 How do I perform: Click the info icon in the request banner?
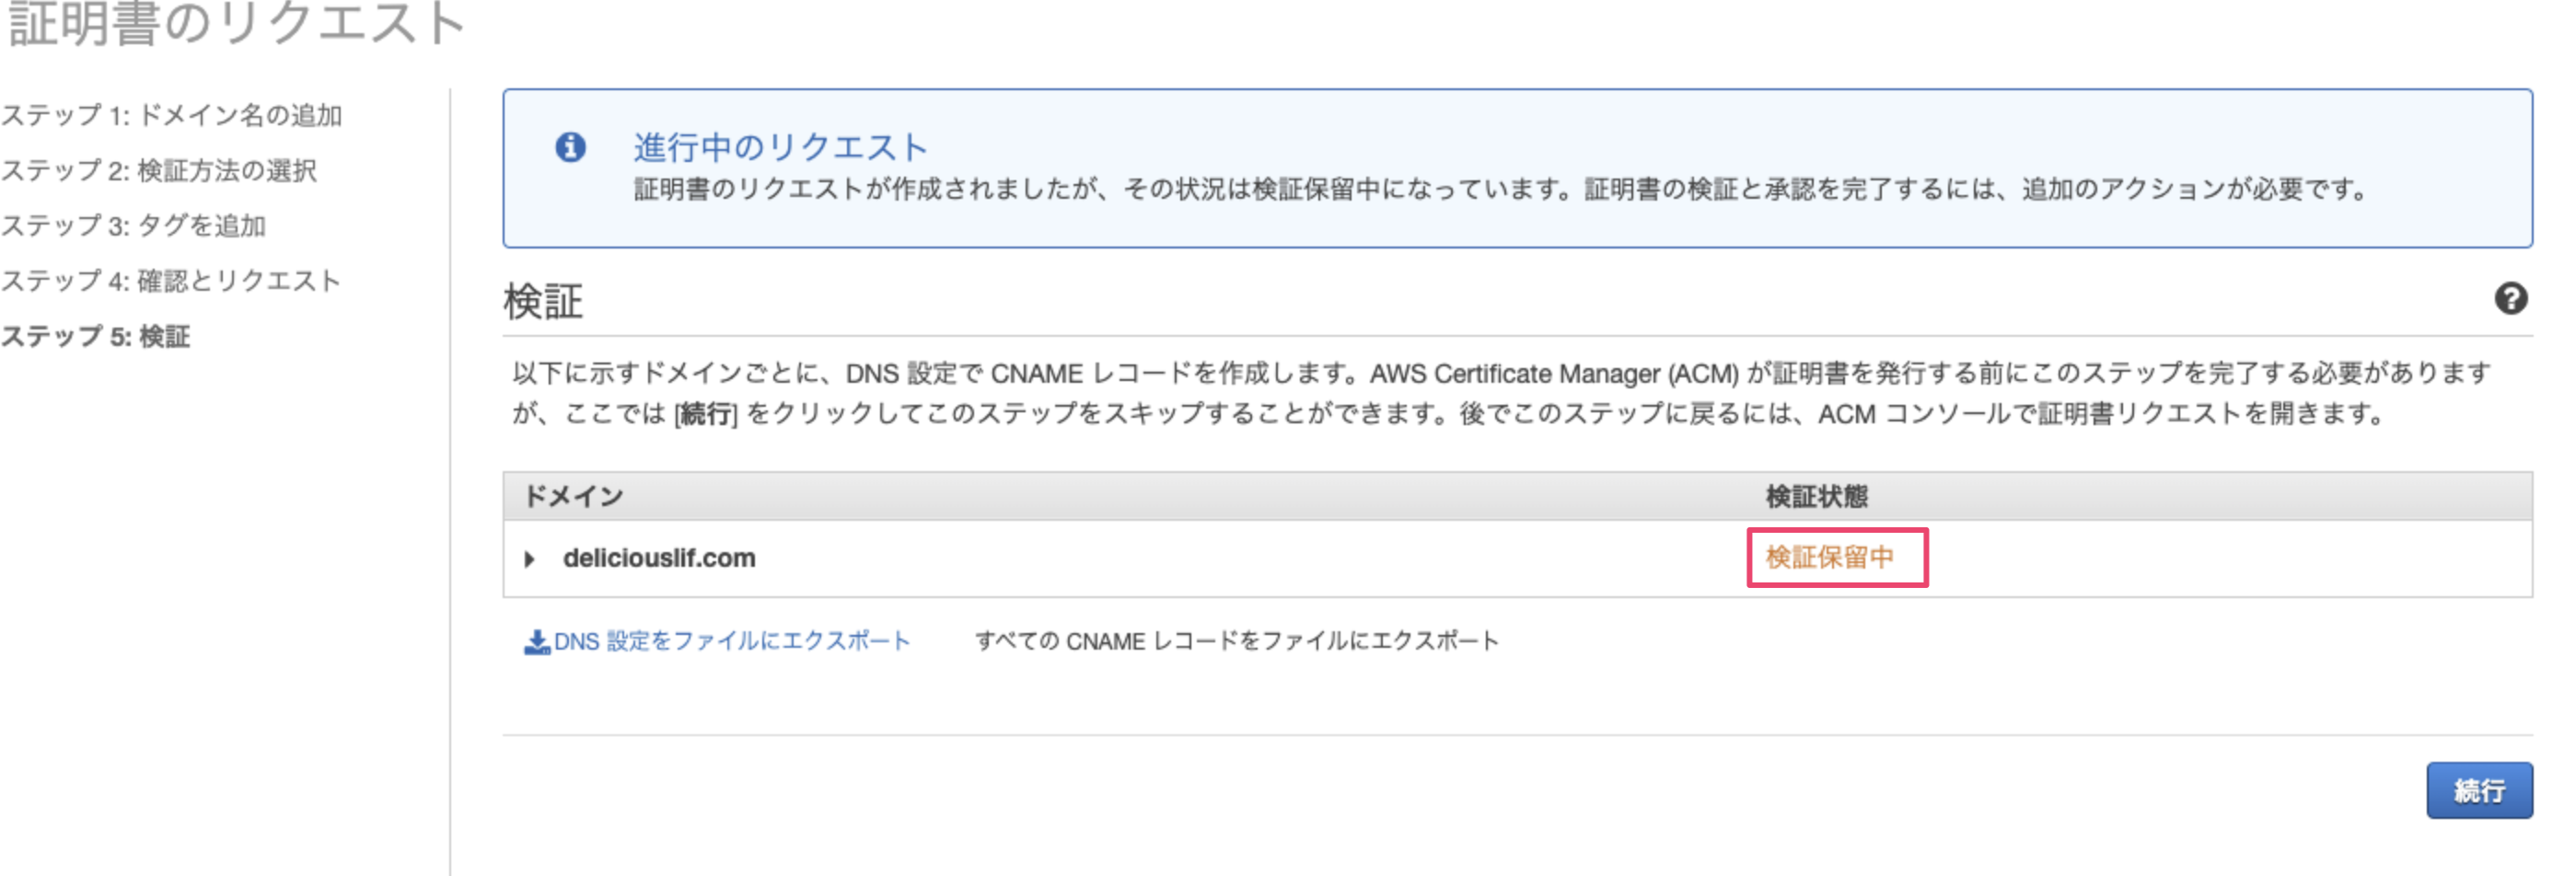(570, 148)
